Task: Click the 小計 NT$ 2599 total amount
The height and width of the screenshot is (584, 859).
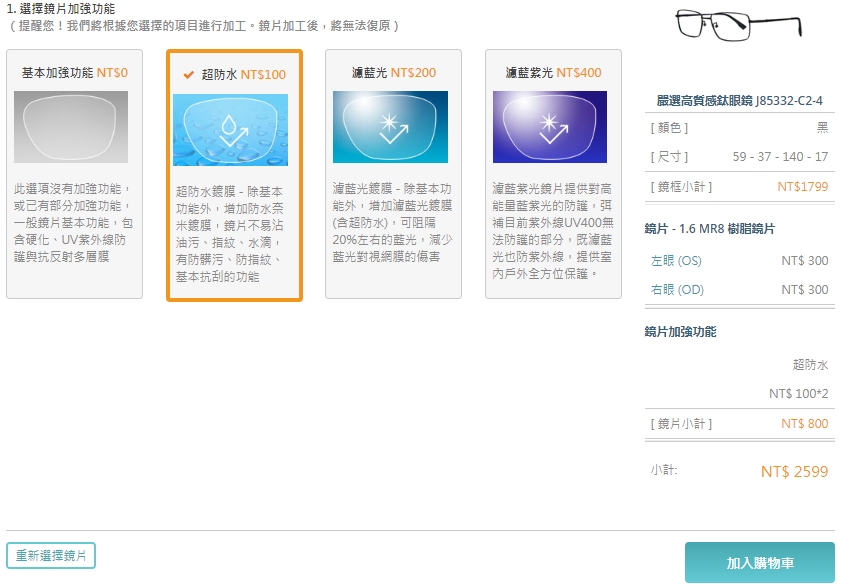Action: (794, 472)
